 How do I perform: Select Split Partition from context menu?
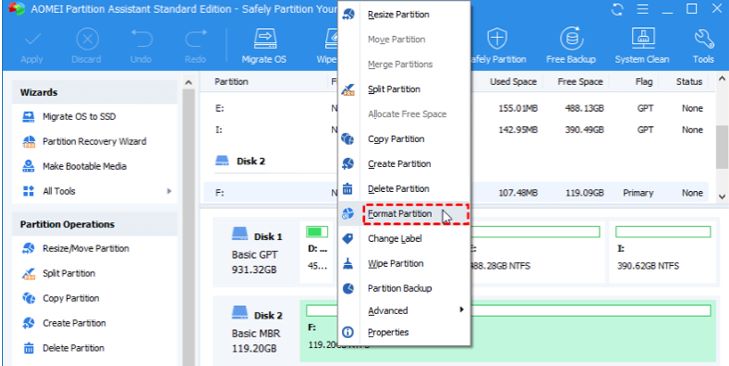(404, 89)
